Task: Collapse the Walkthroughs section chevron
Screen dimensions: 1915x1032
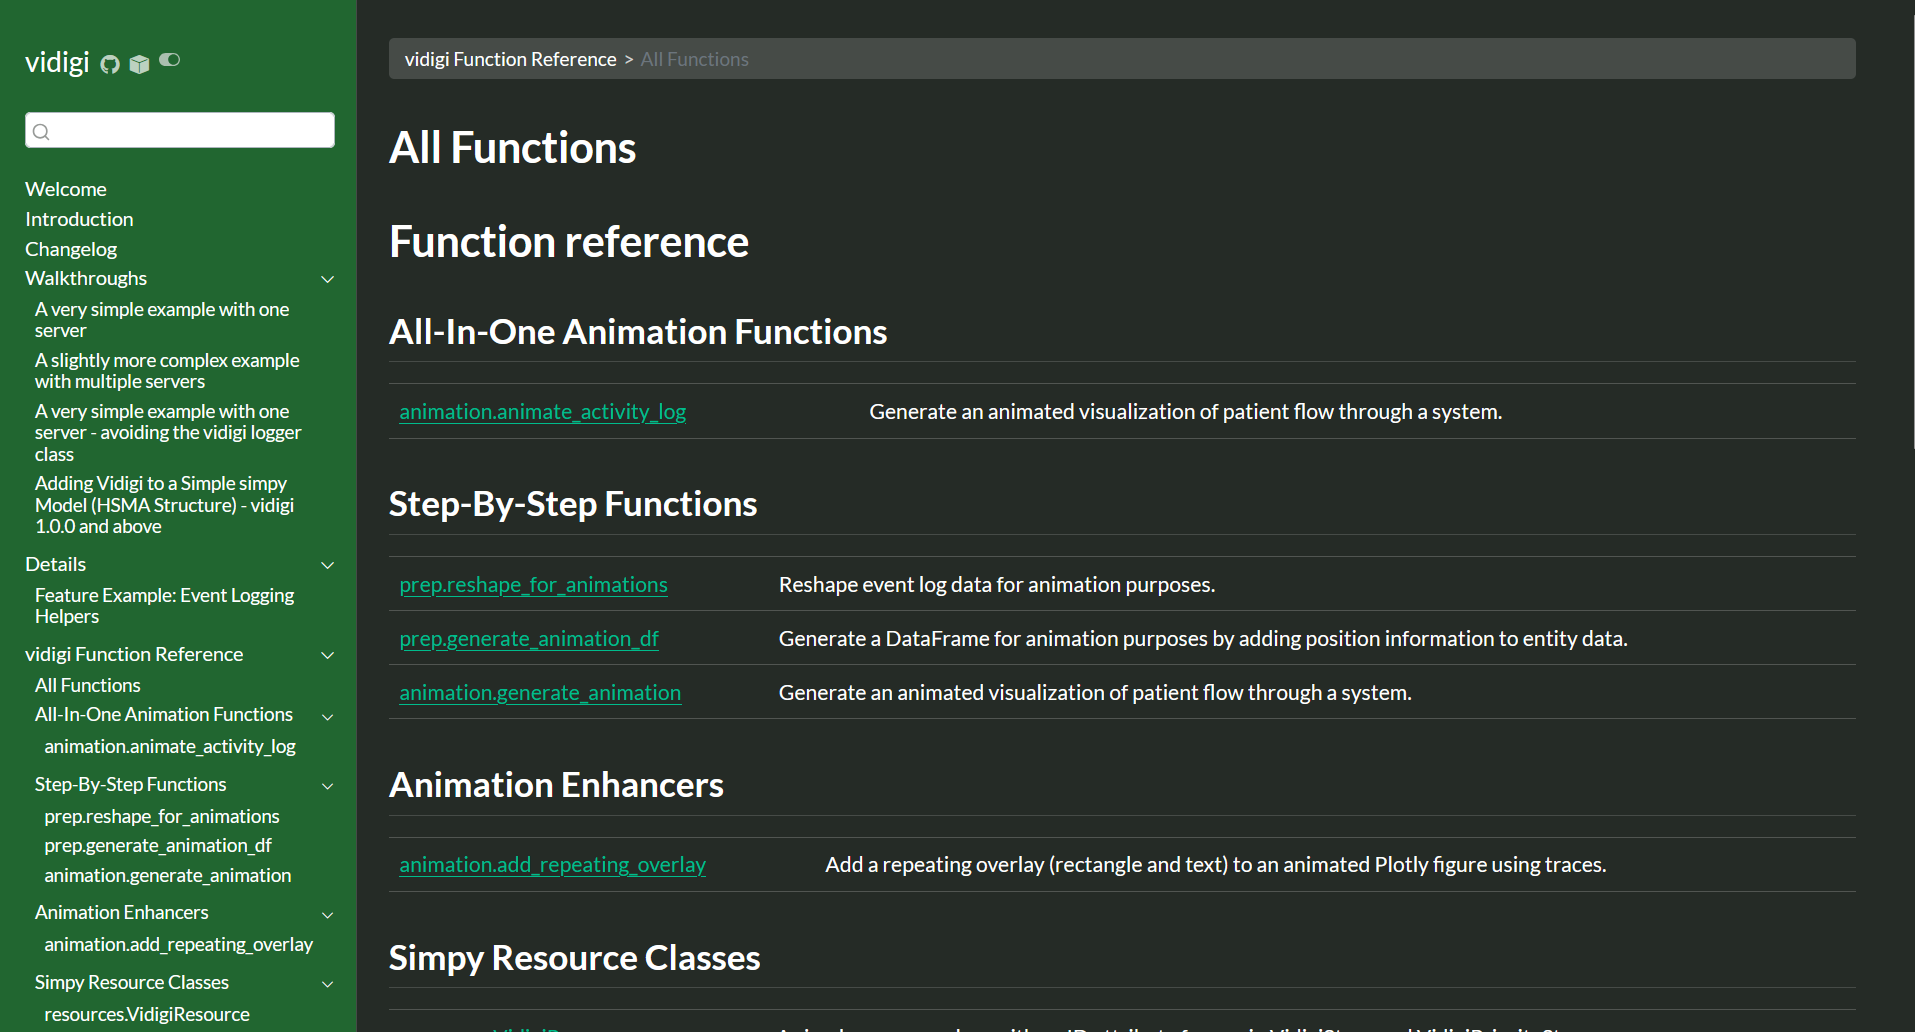Action: [x=327, y=279]
